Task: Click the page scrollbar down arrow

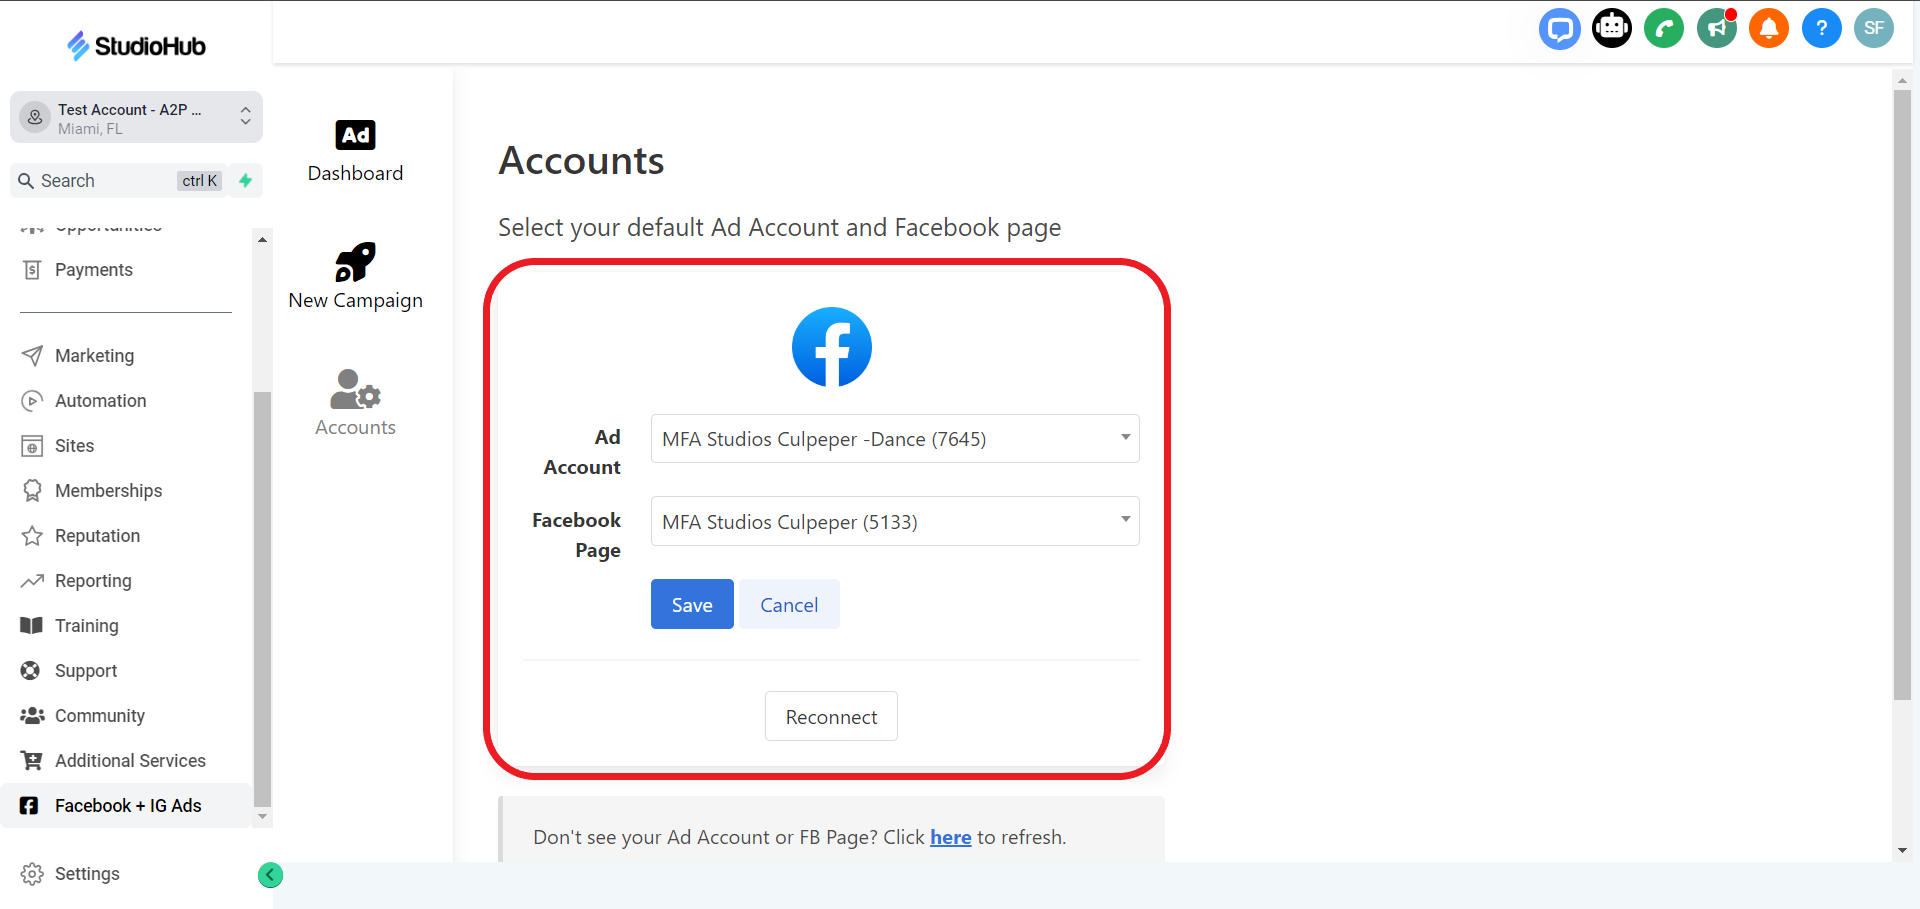Action: 1902,851
